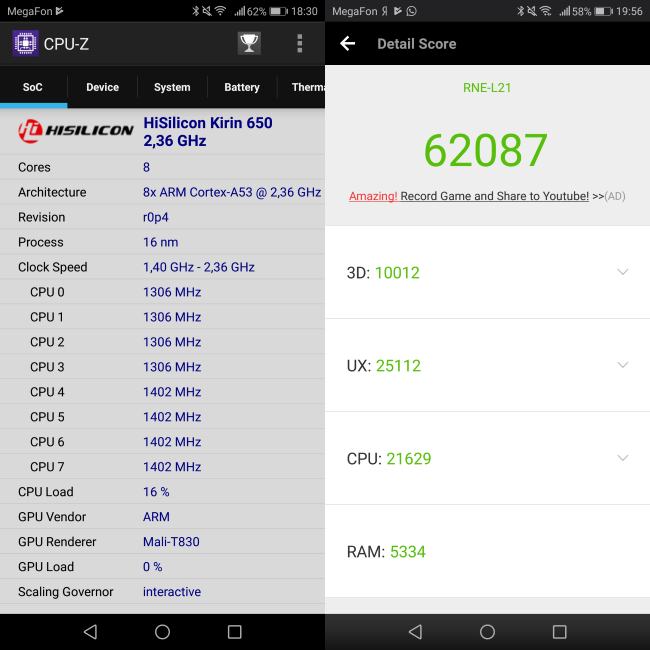The image size is (650, 650).
Task: Tap recent apps button under CPU-Z
Action: [235, 632]
